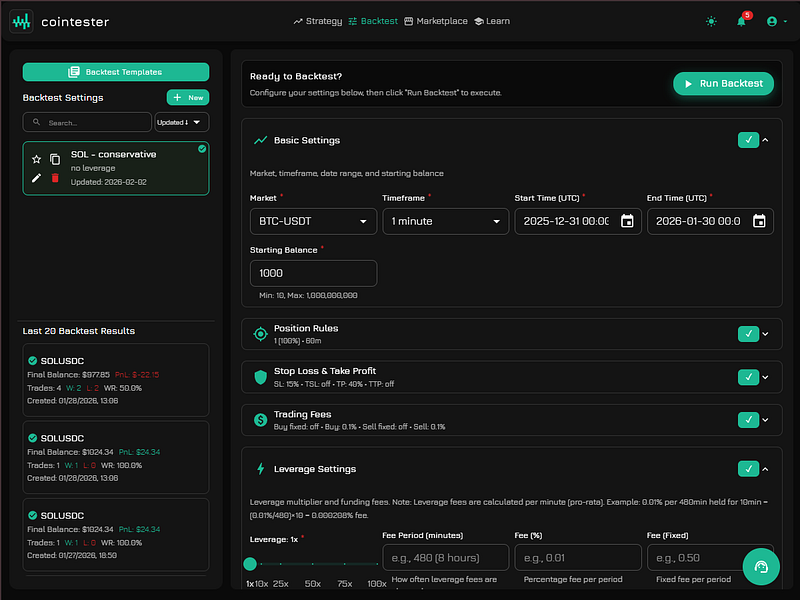Toggle Position Rules green checkbox
This screenshot has width=800, height=600.
click(748, 334)
